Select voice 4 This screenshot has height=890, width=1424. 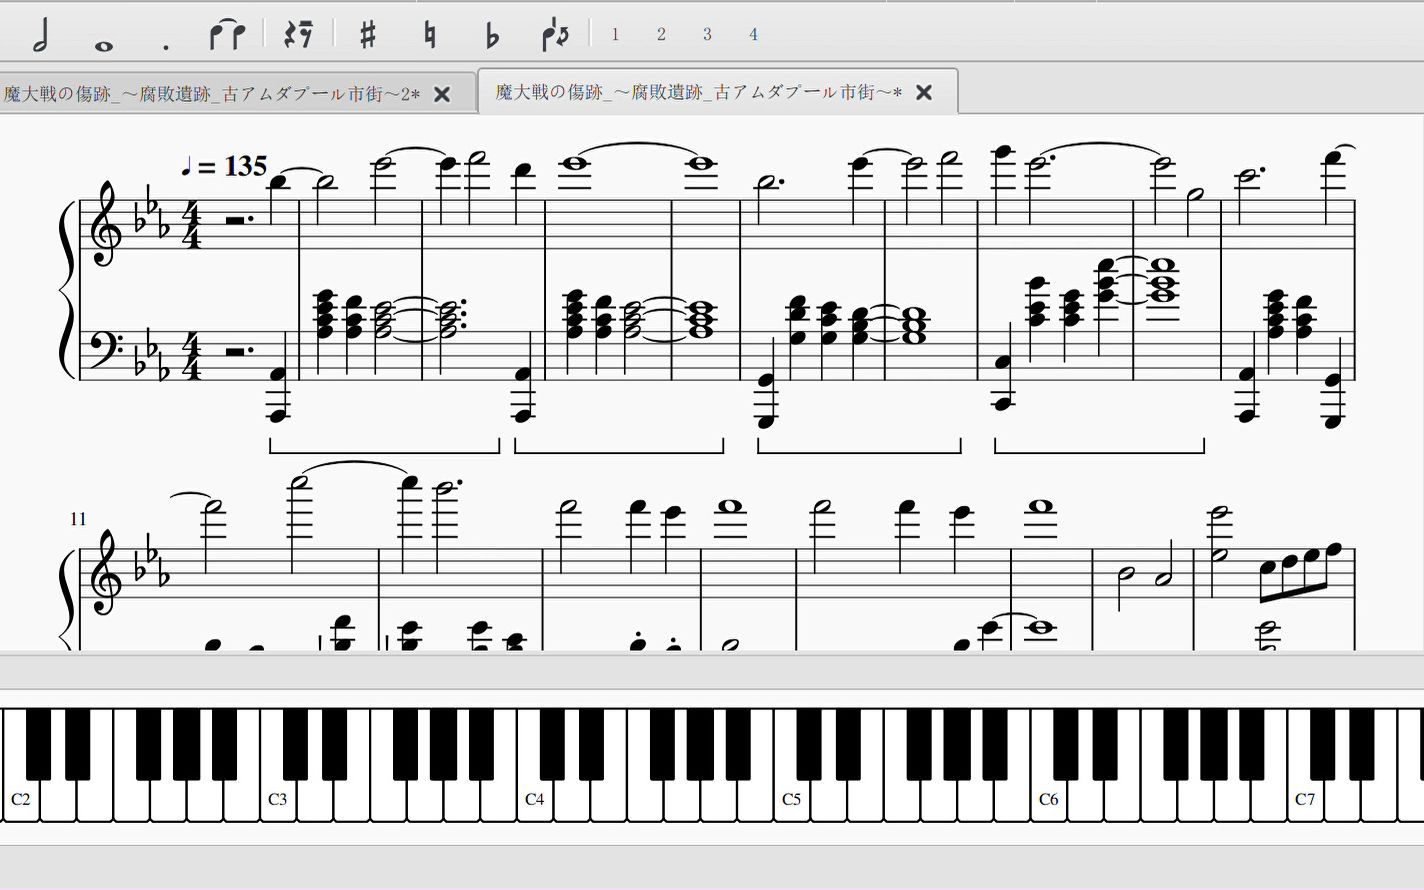(x=753, y=35)
